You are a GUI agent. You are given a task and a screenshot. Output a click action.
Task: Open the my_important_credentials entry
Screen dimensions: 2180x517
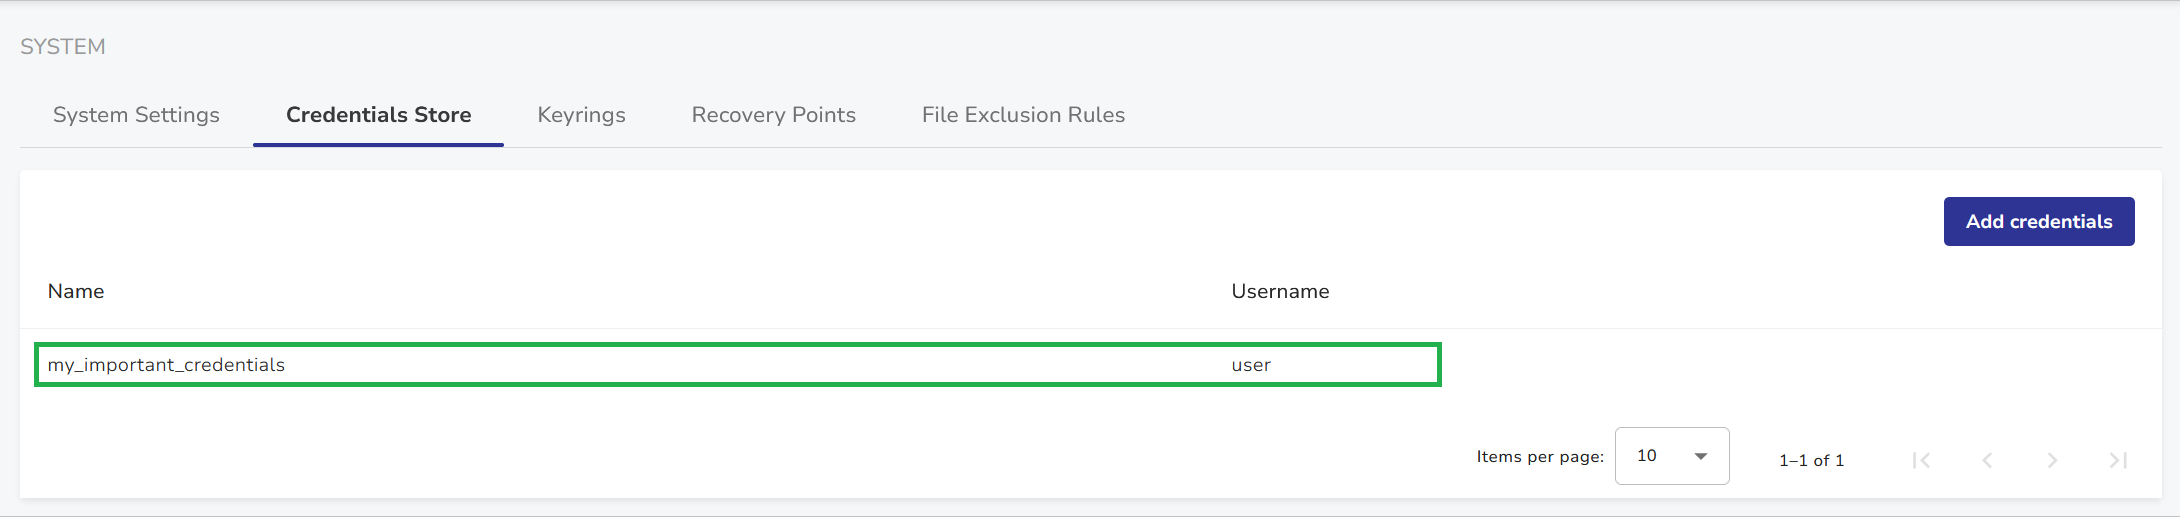point(166,365)
